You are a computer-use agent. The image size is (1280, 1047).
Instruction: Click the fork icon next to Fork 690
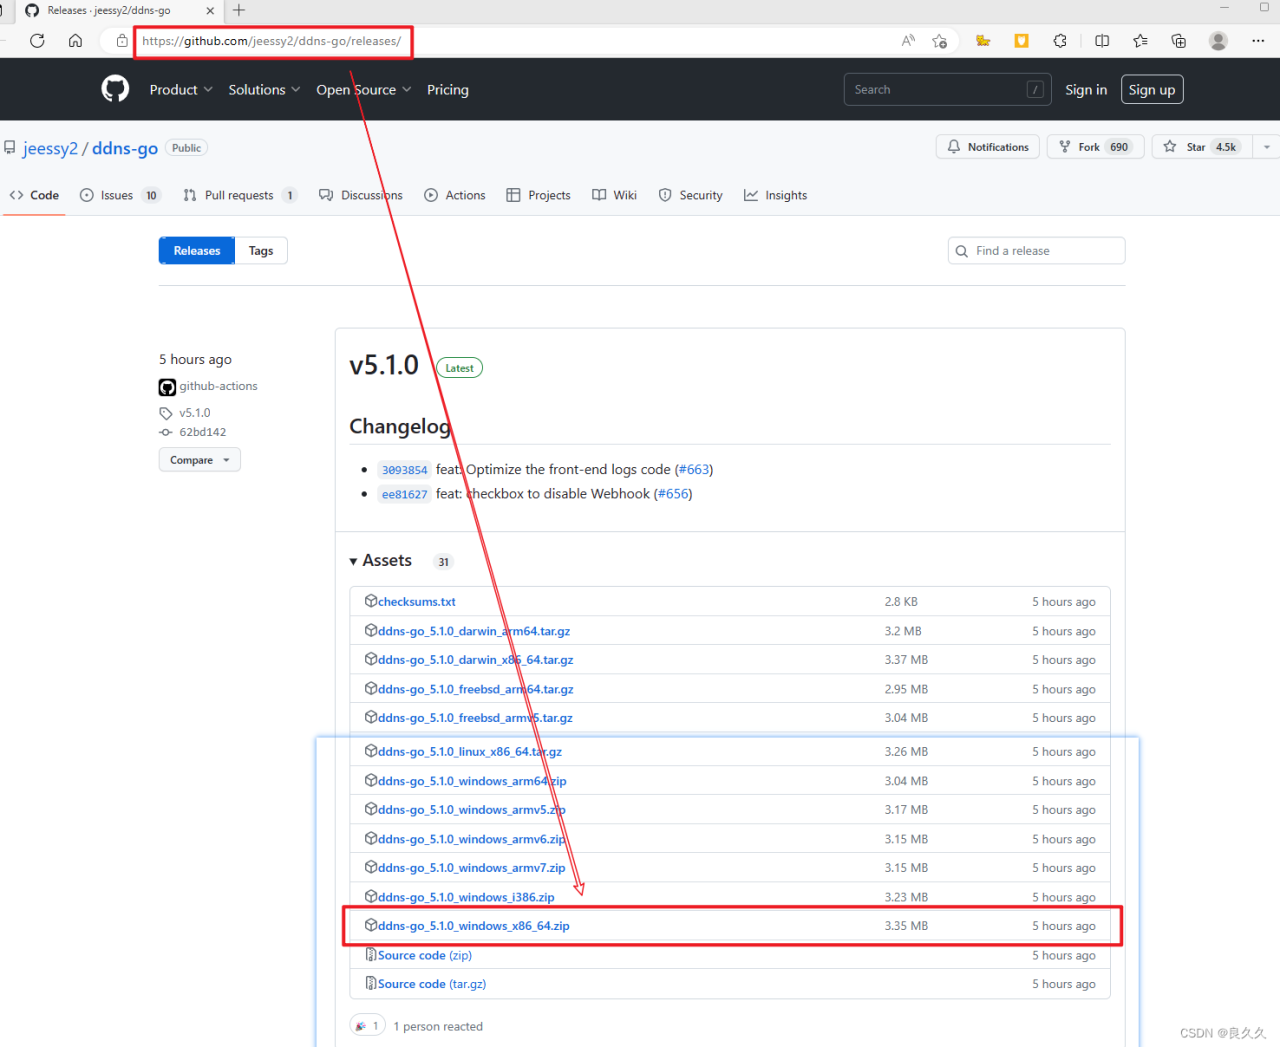coord(1063,146)
